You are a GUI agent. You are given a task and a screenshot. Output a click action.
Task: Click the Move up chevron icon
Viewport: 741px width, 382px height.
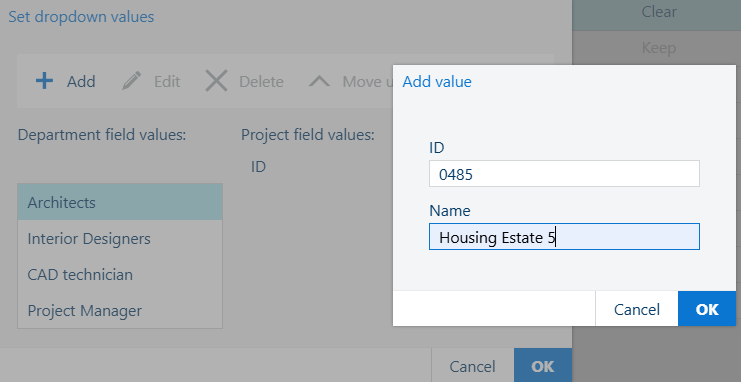tap(319, 81)
